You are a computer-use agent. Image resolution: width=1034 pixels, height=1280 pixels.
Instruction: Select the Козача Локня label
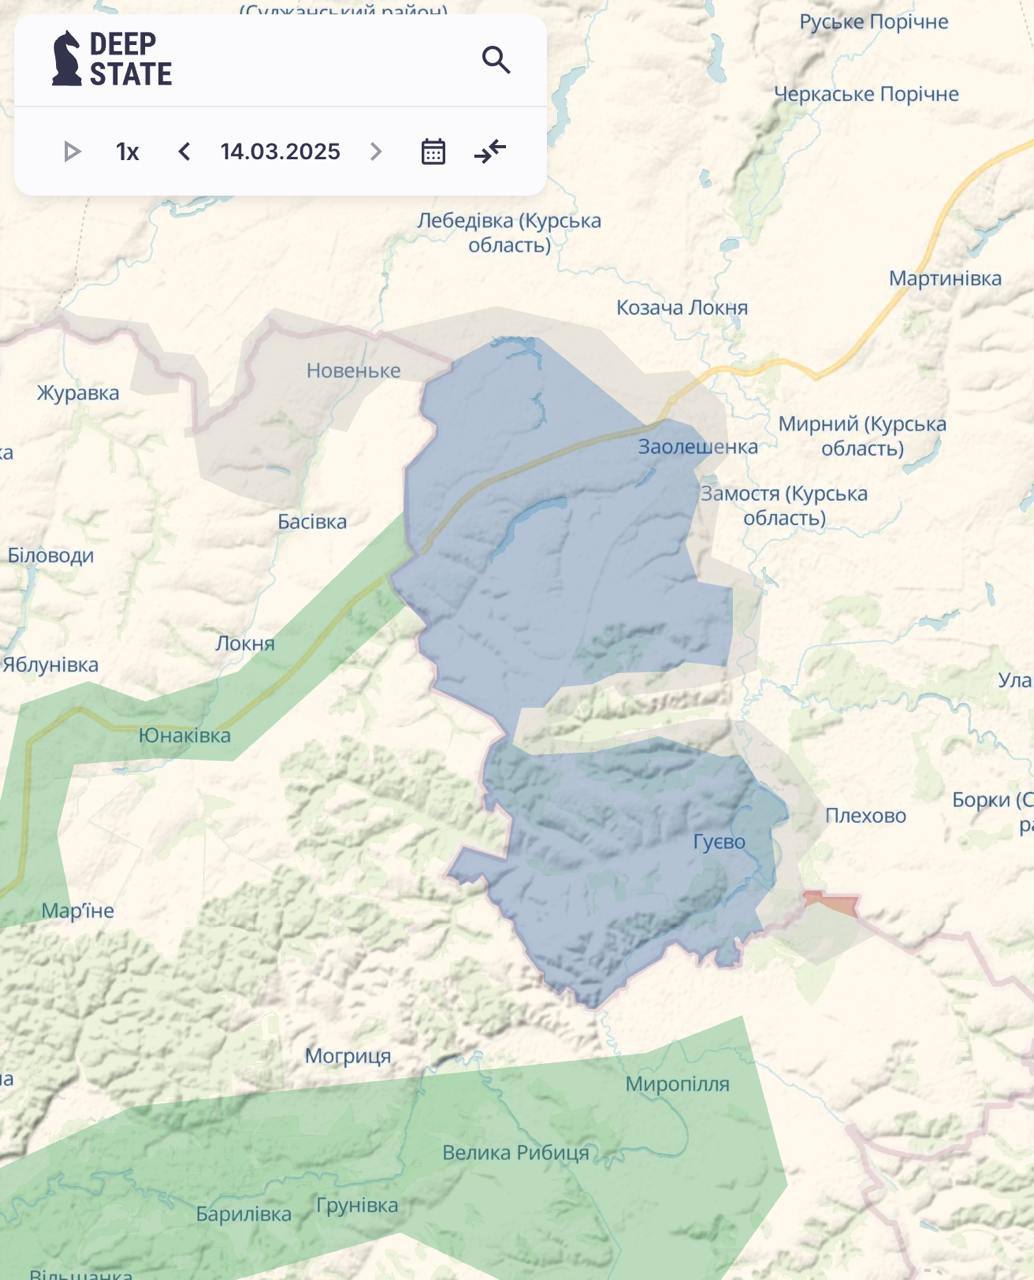682,308
